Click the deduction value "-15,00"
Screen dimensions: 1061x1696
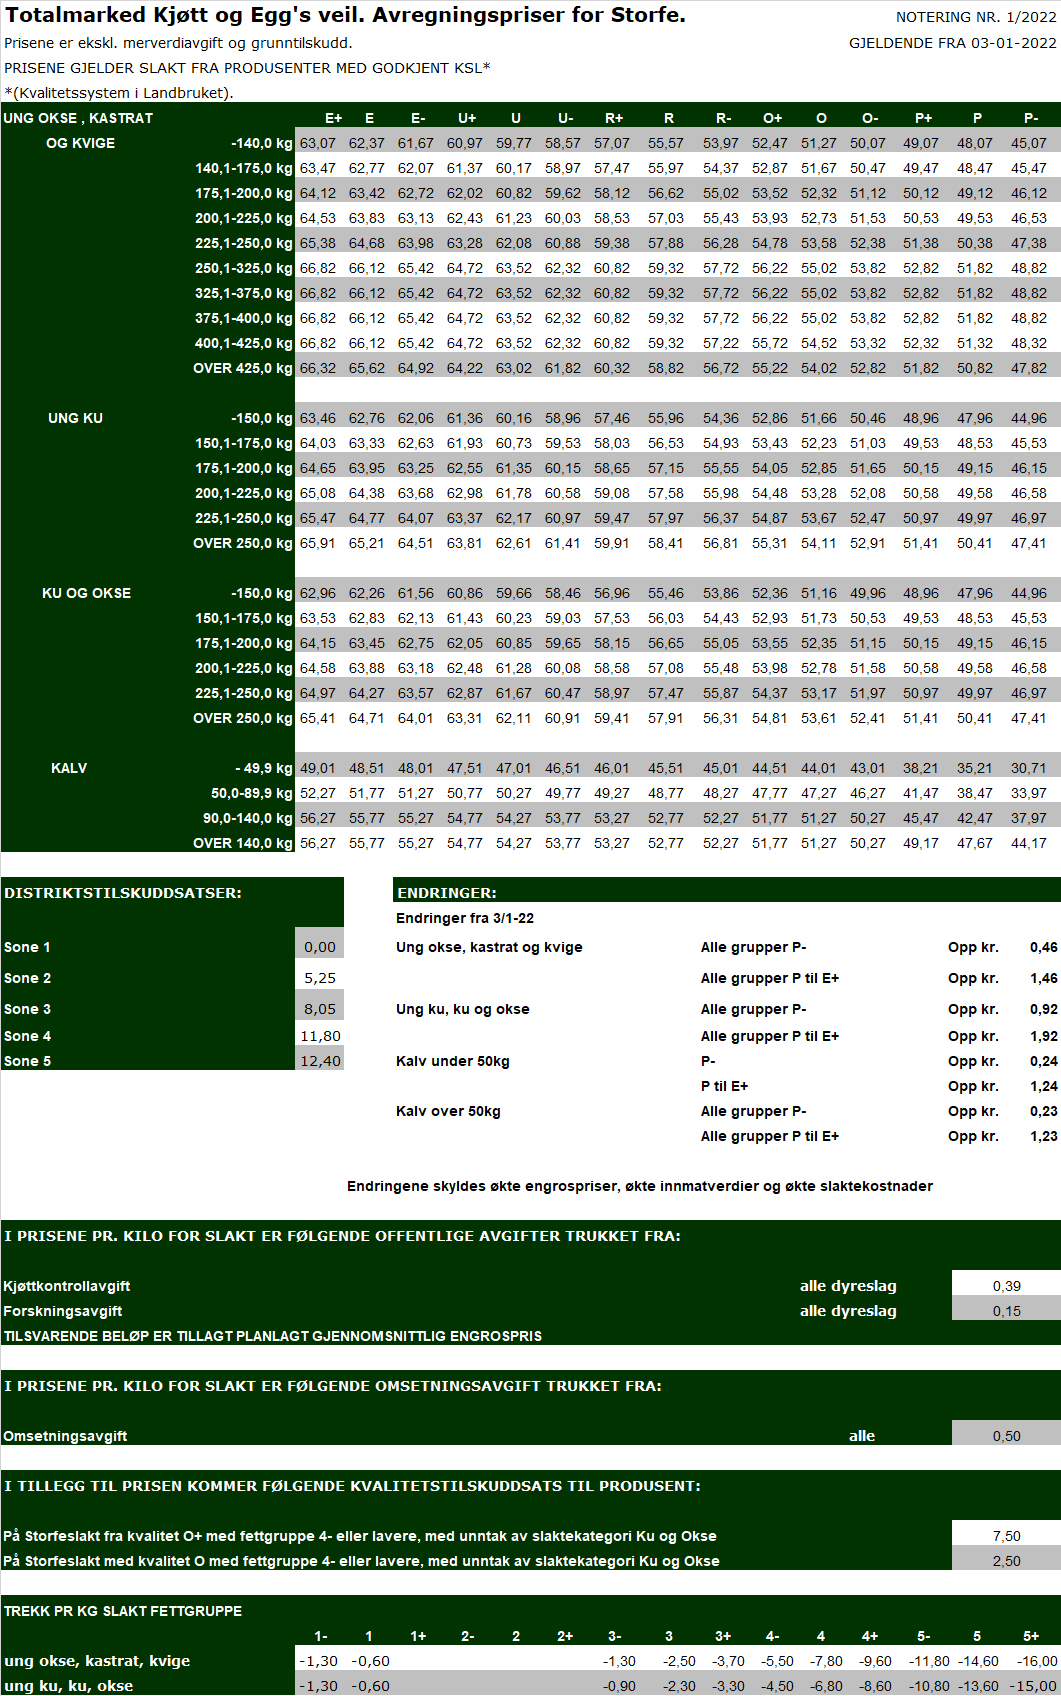point(1033,1686)
